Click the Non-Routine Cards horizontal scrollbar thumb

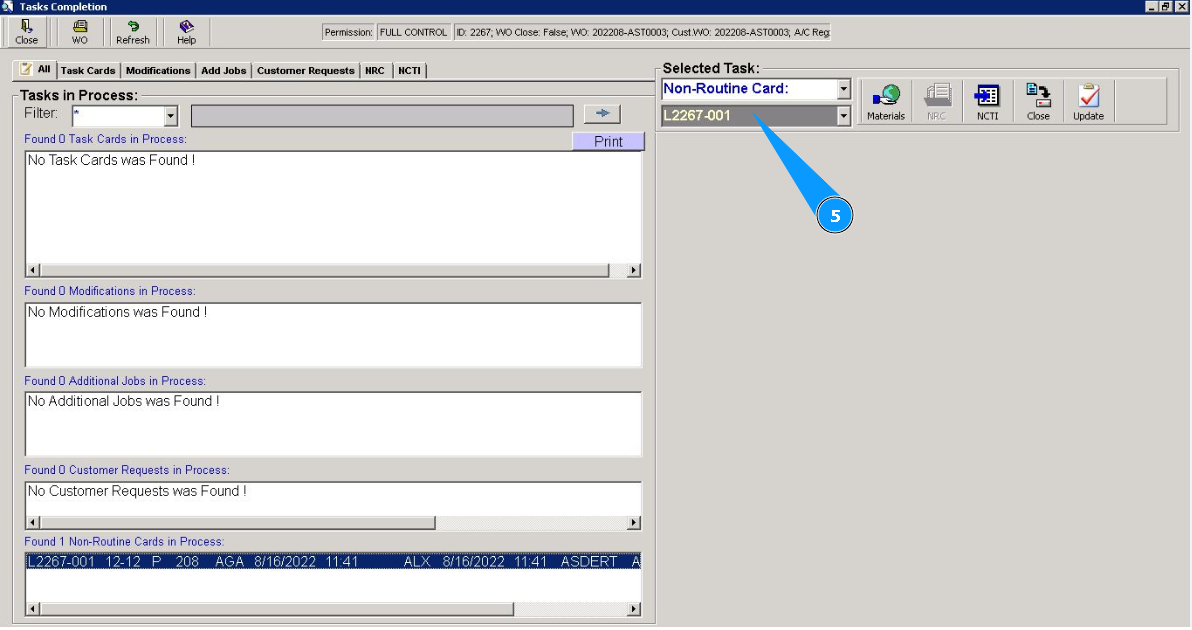(277, 609)
